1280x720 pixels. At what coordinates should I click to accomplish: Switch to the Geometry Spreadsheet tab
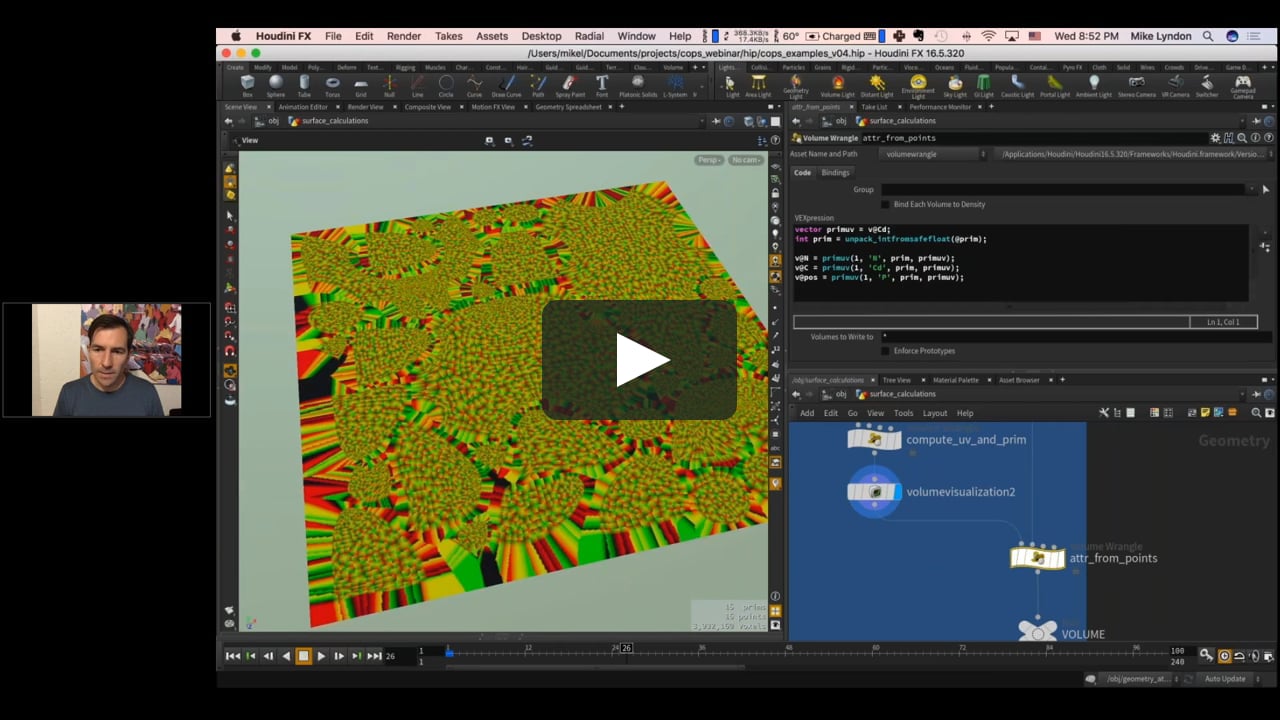(x=568, y=107)
